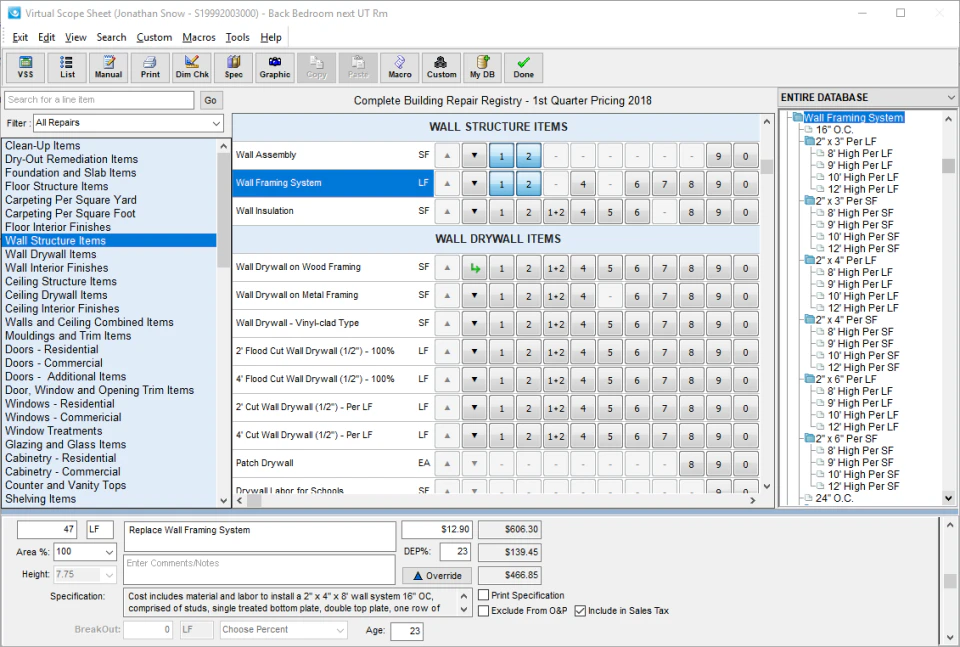Select the VSS toolbar icon

click(25, 67)
